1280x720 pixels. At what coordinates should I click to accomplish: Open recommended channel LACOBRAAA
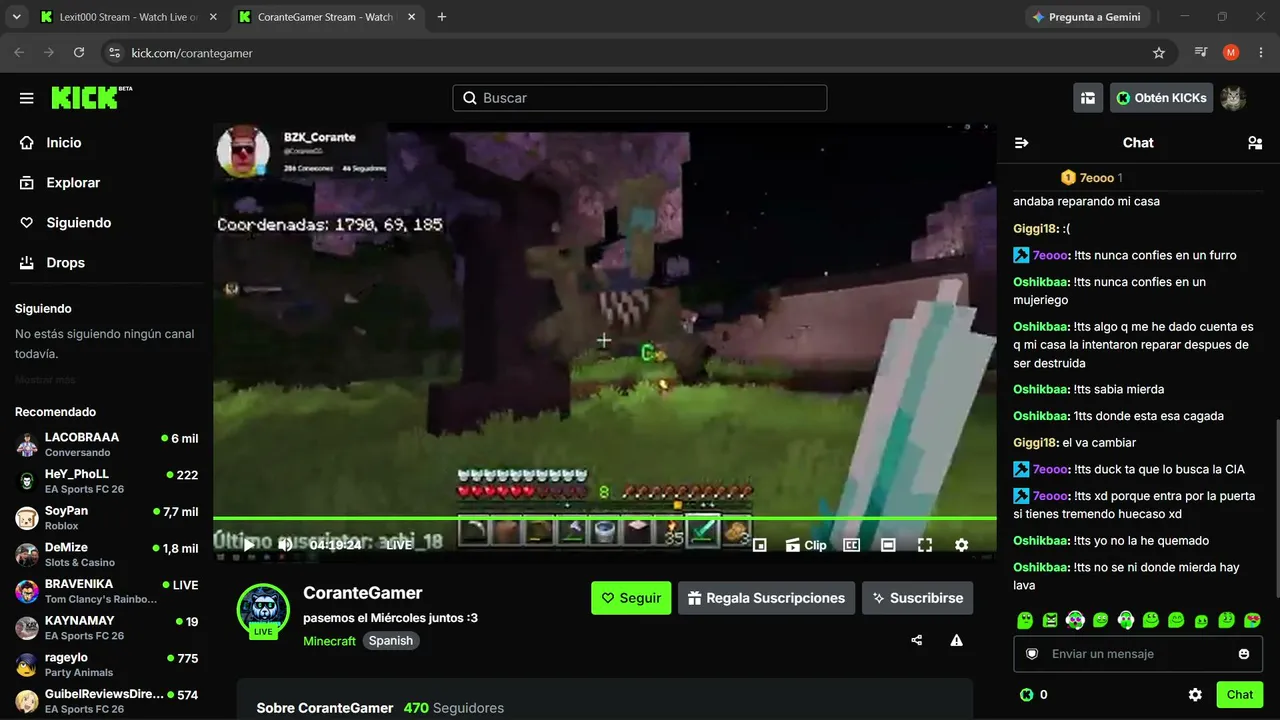107,445
